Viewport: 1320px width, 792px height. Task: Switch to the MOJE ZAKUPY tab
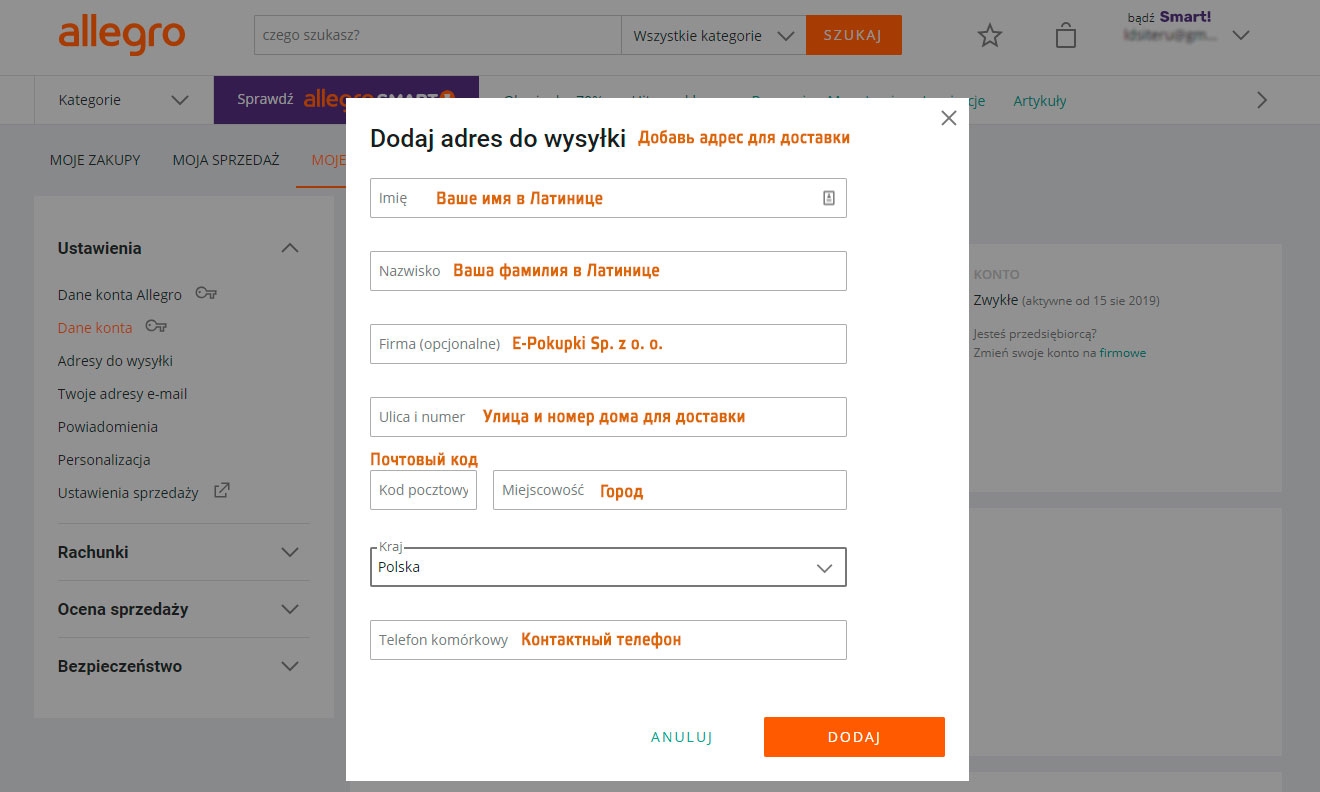[x=95, y=159]
